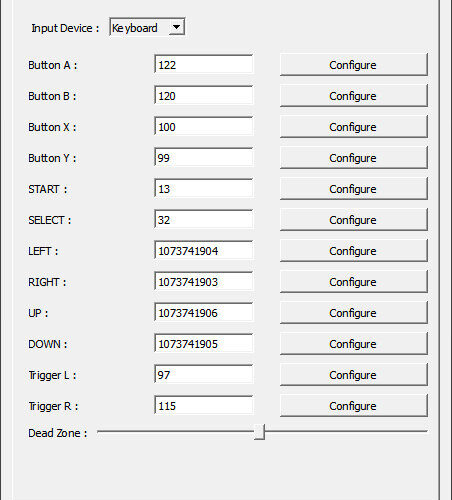Configure the UP direction mapping
The width and height of the screenshot is (452, 500).
click(x=354, y=313)
